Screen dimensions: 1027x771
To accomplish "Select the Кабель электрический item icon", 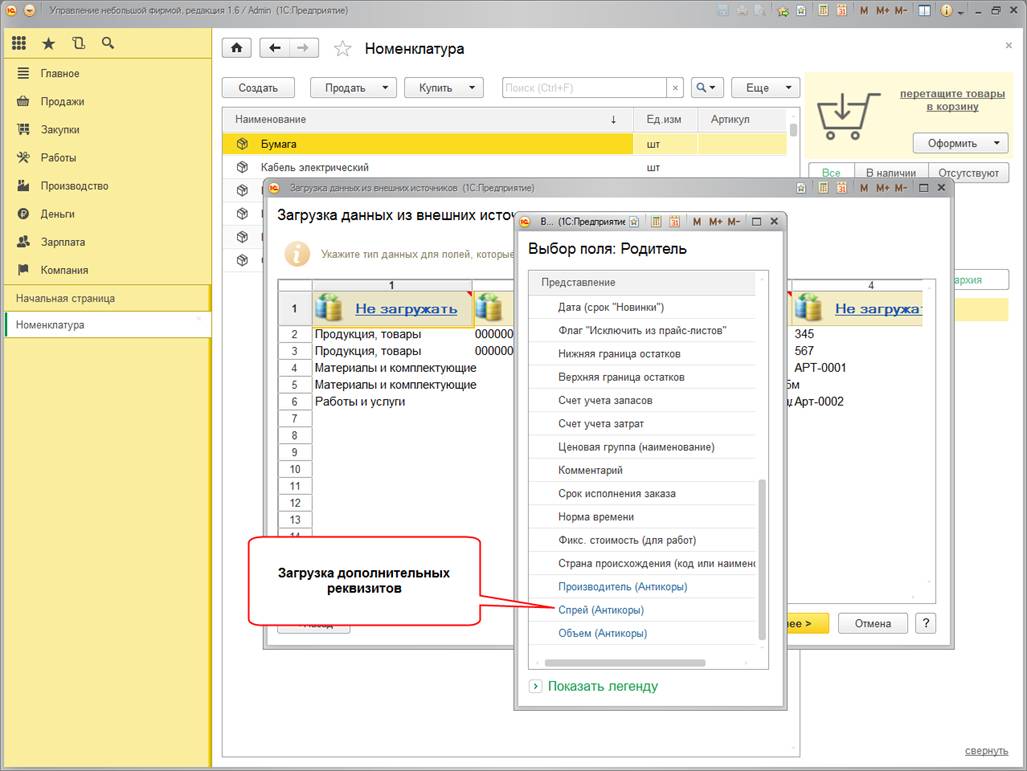I will [242, 167].
